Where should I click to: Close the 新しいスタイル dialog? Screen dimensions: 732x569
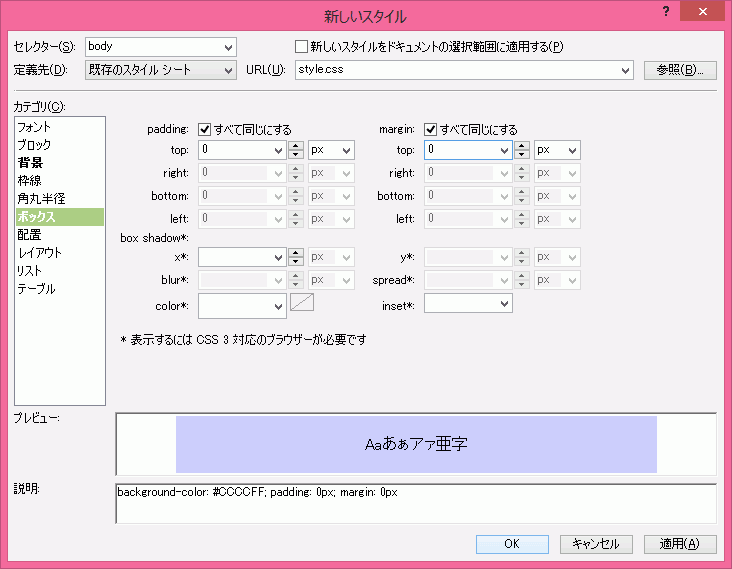point(702,11)
